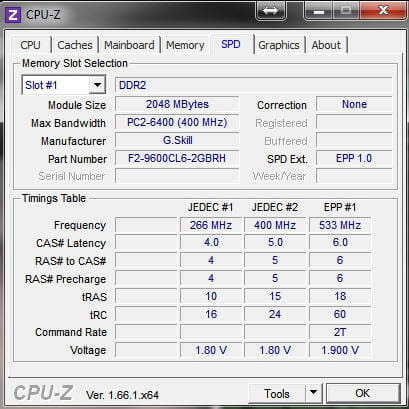Image resolution: width=409 pixels, height=409 pixels.
Task: Open the Graphics tab
Action: click(279, 45)
